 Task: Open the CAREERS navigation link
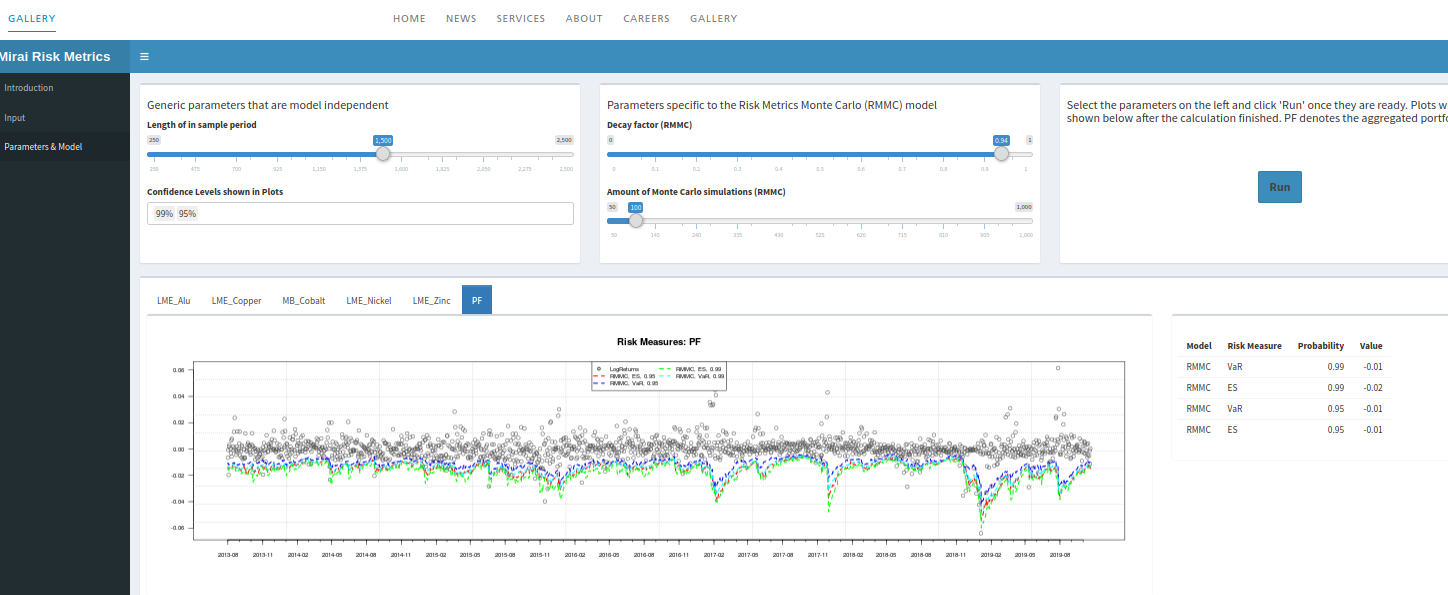pyautogui.click(x=646, y=18)
